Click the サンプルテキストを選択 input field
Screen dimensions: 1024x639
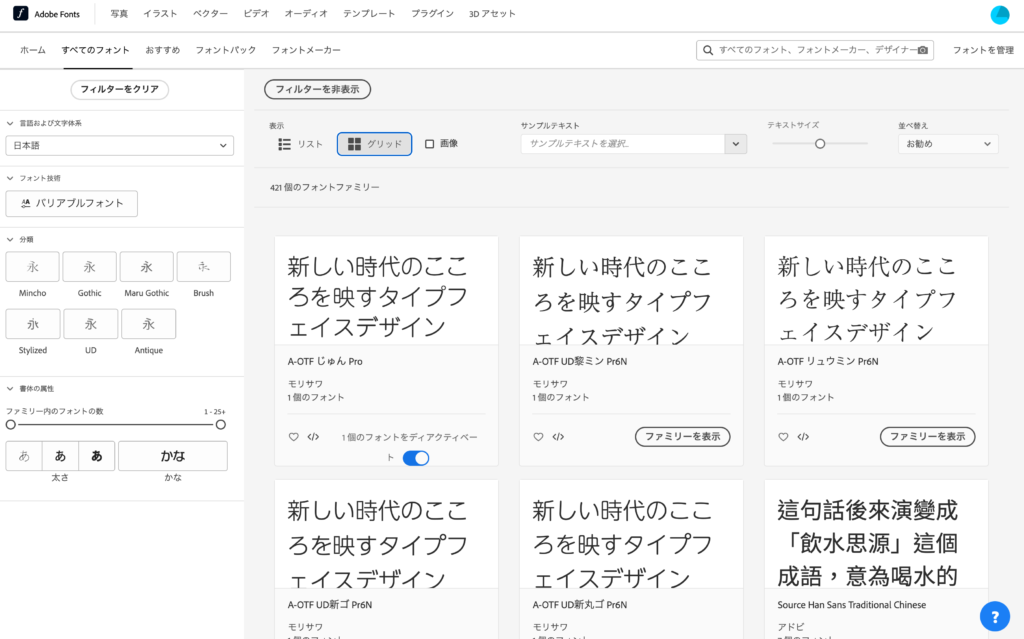(623, 144)
